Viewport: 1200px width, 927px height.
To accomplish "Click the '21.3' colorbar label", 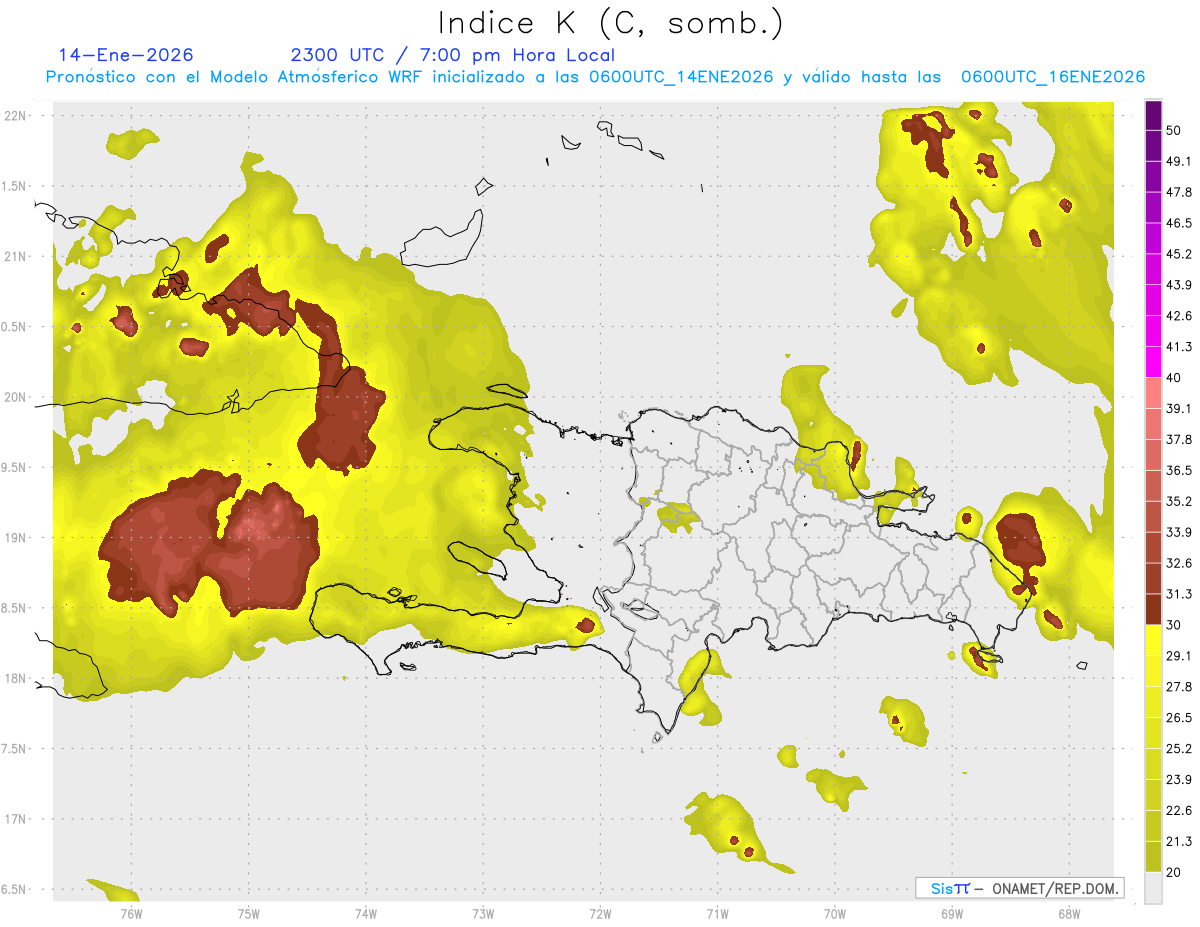I will (1178, 842).
